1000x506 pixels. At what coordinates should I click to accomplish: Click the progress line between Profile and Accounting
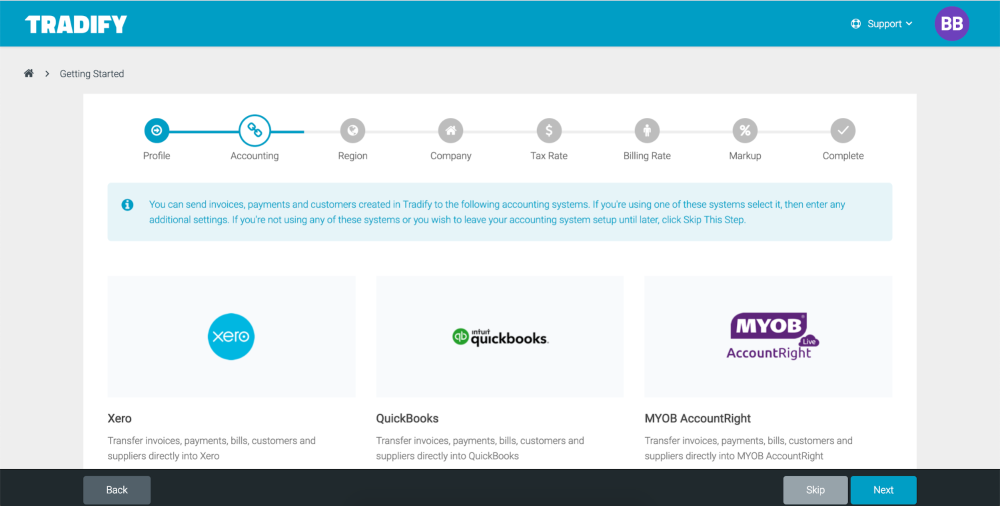point(204,131)
